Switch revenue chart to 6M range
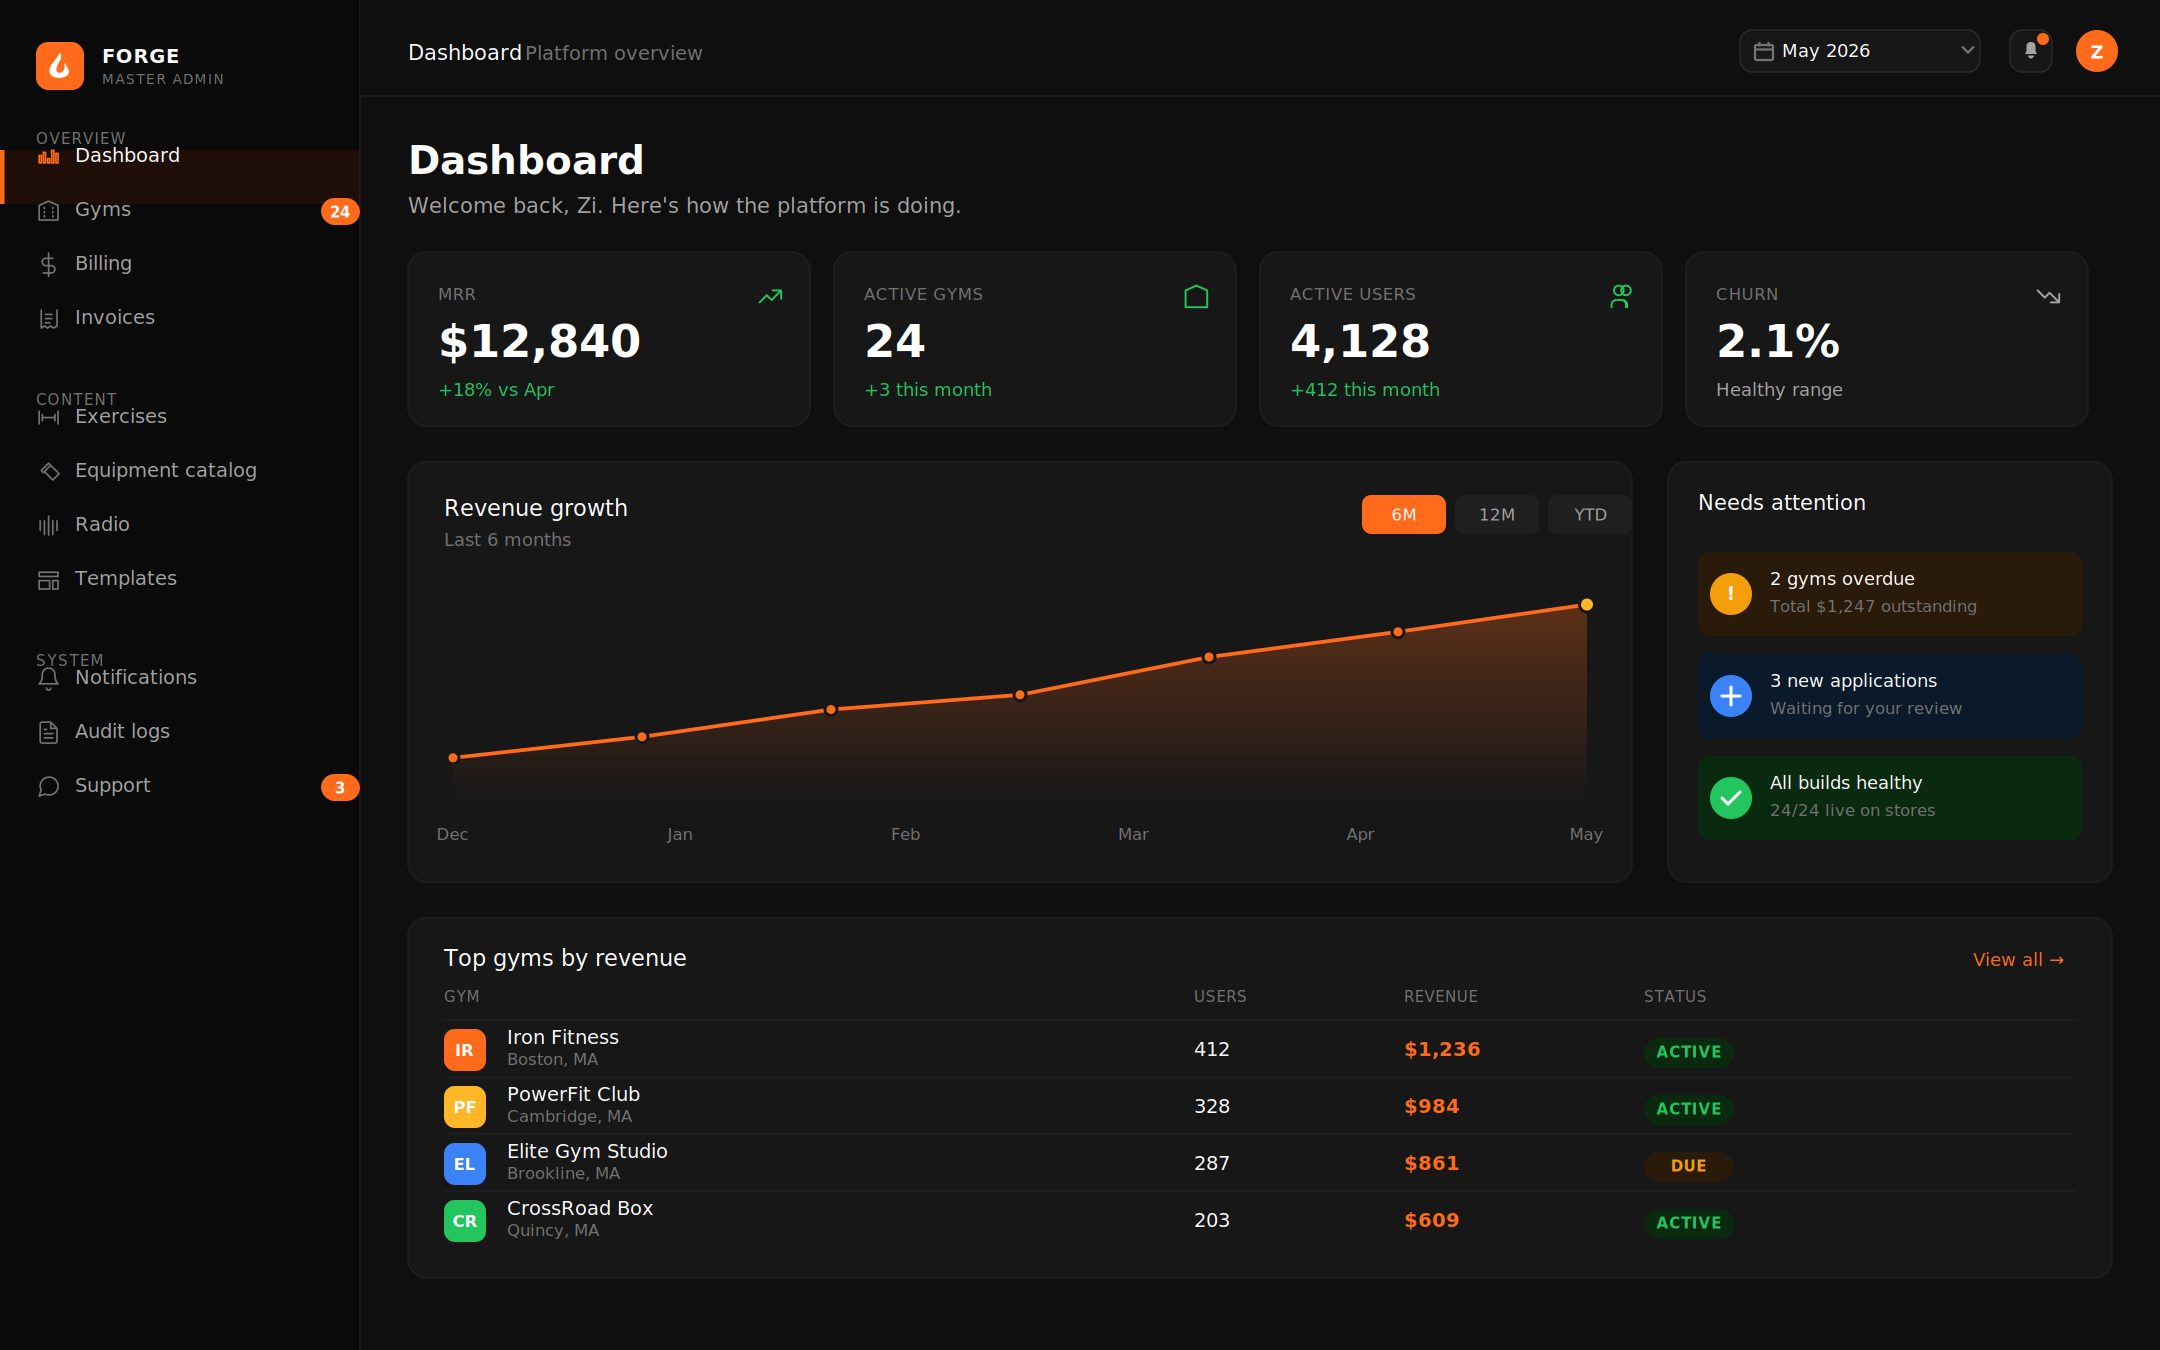Image resolution: width=2160 pixels, height=1350 pixels. tap(1403, 514)
